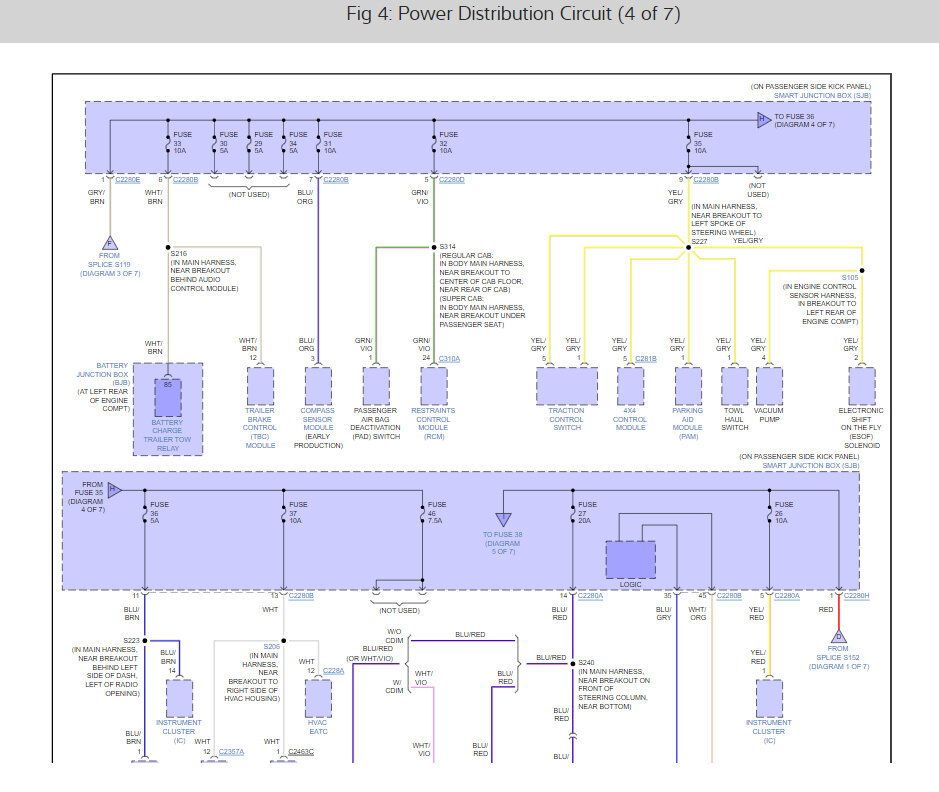Click the S206 splice label
Image resolution: width=939 pixels, height=792 pixels.
(272, 647)
